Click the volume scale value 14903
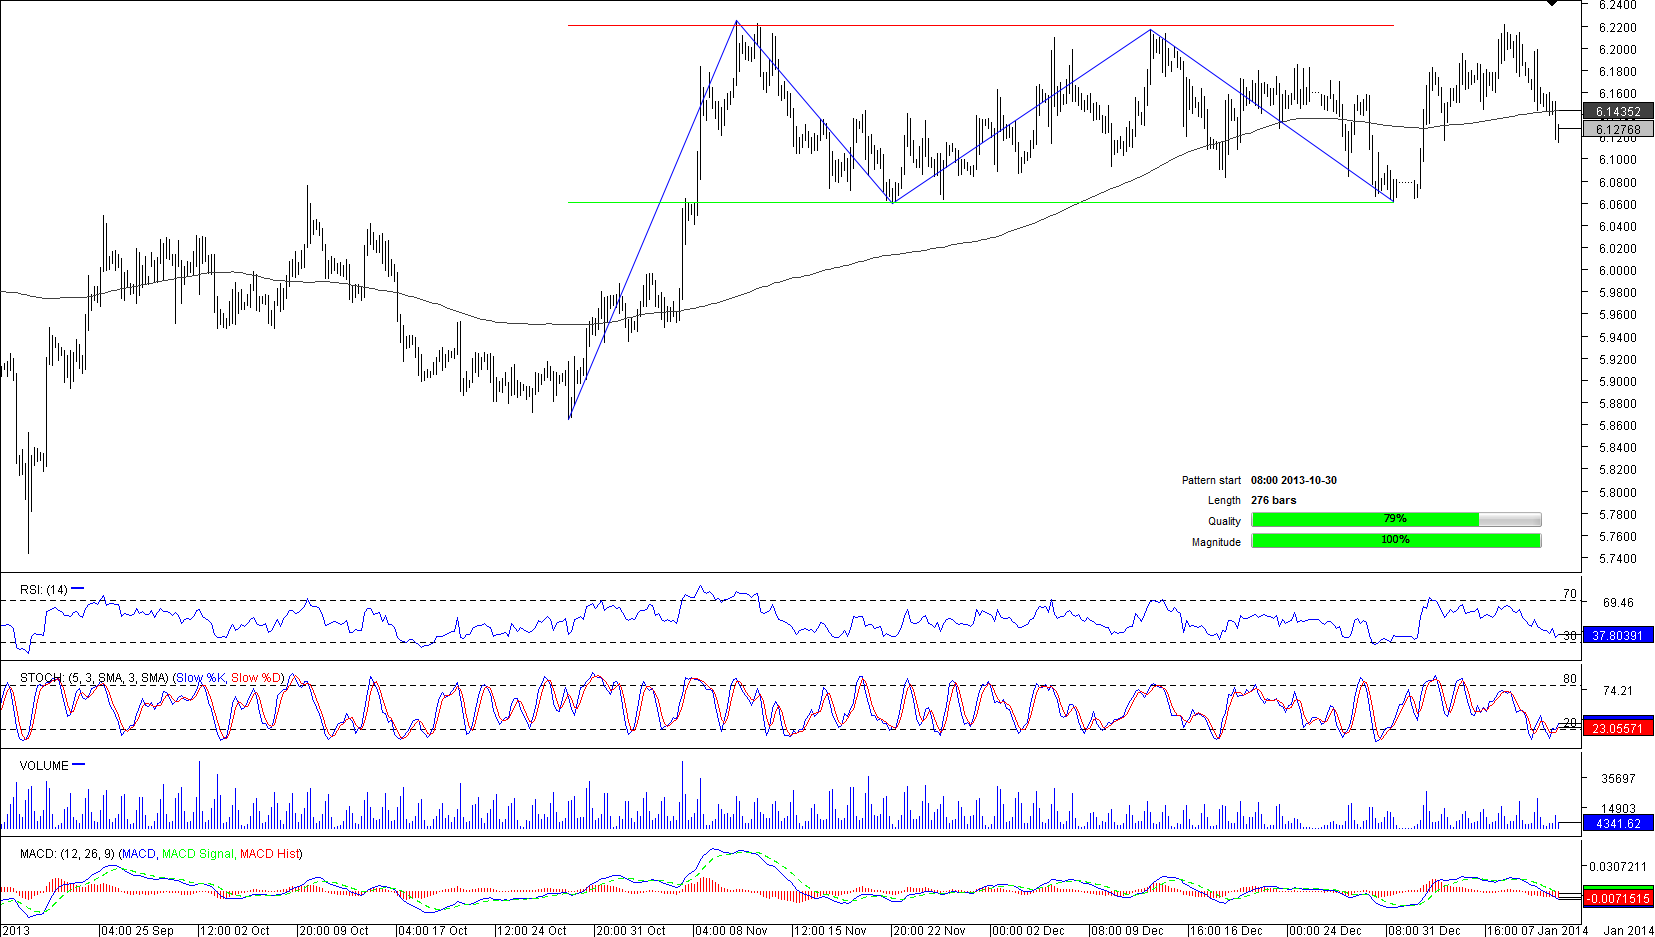1655x937 pixels. (x=1618, y=809)
